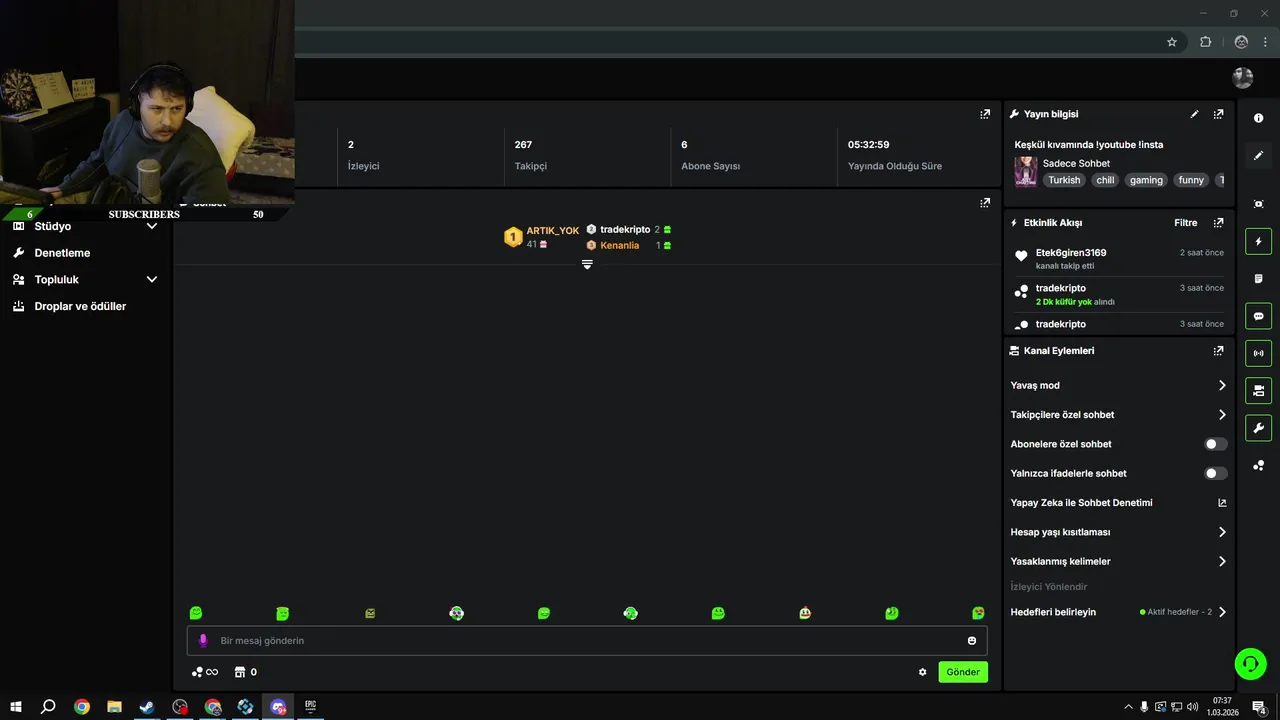The width and height of the screenshot is (1280, 720).
Task: Open the notification center in system tray
Action: [x=1259, y=707]
